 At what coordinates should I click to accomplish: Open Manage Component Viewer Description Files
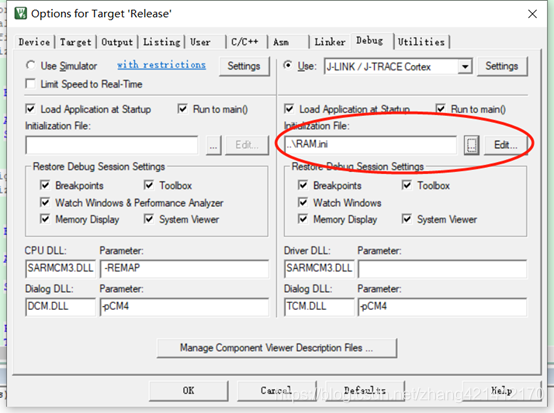pos(277,348)
